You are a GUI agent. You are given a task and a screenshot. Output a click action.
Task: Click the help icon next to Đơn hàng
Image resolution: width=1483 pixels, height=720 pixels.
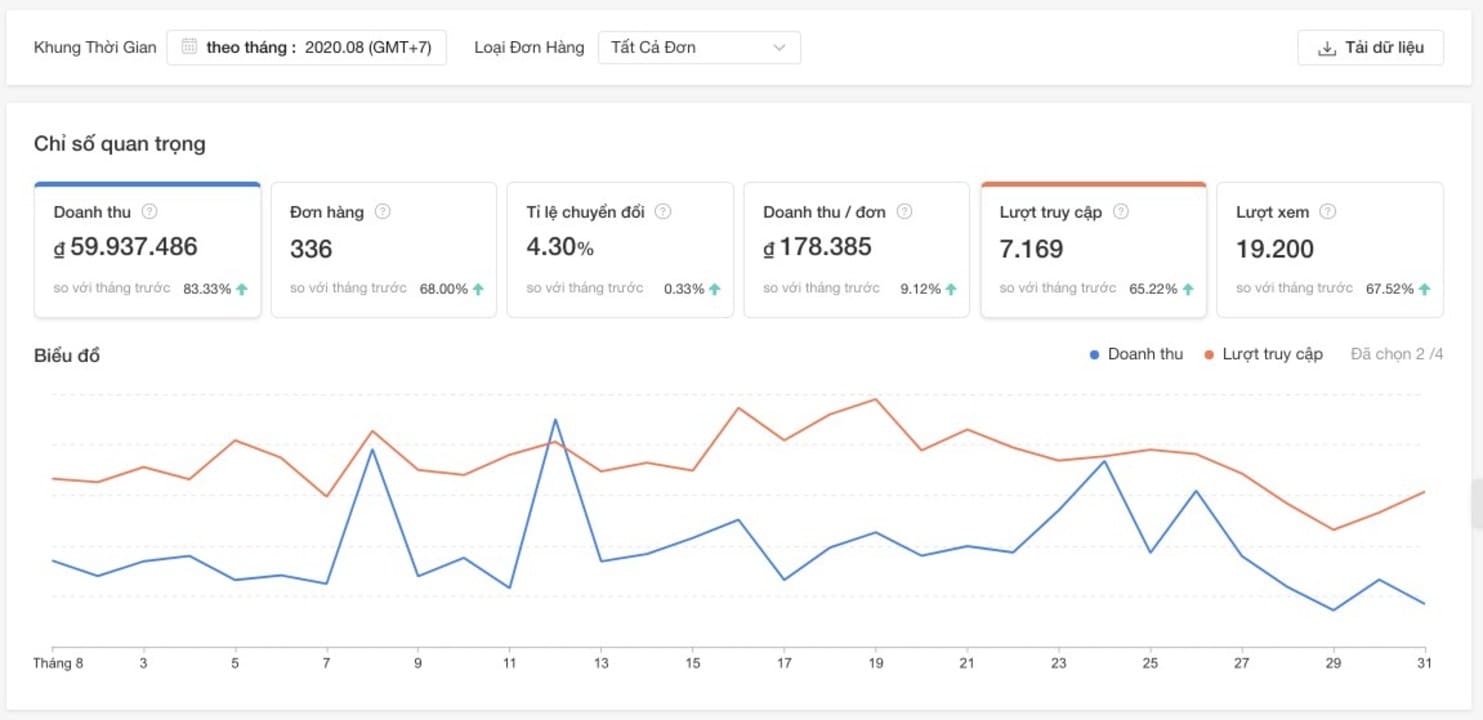pos(382,212)
